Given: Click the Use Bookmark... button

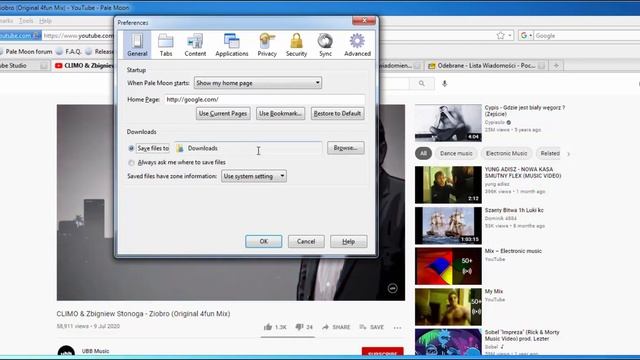Looking at the screenshot, I should pos(280,113).
